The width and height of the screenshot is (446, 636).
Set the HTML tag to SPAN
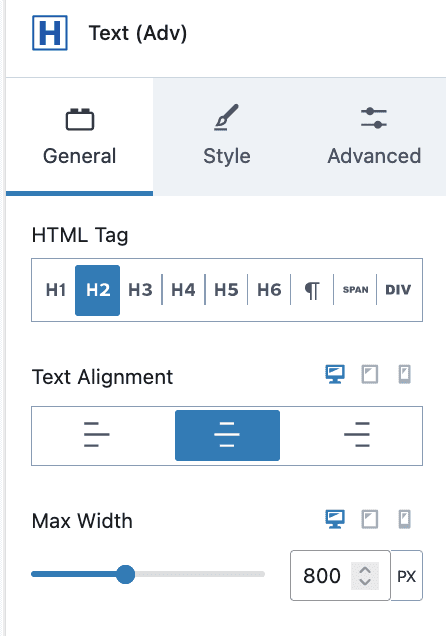point(355,290)
